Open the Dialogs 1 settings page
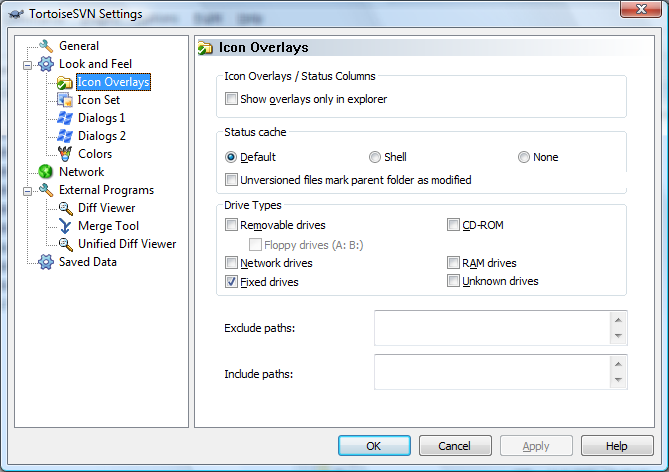The height and width of the screenshot is (472, 669). (x=102, y=118)
